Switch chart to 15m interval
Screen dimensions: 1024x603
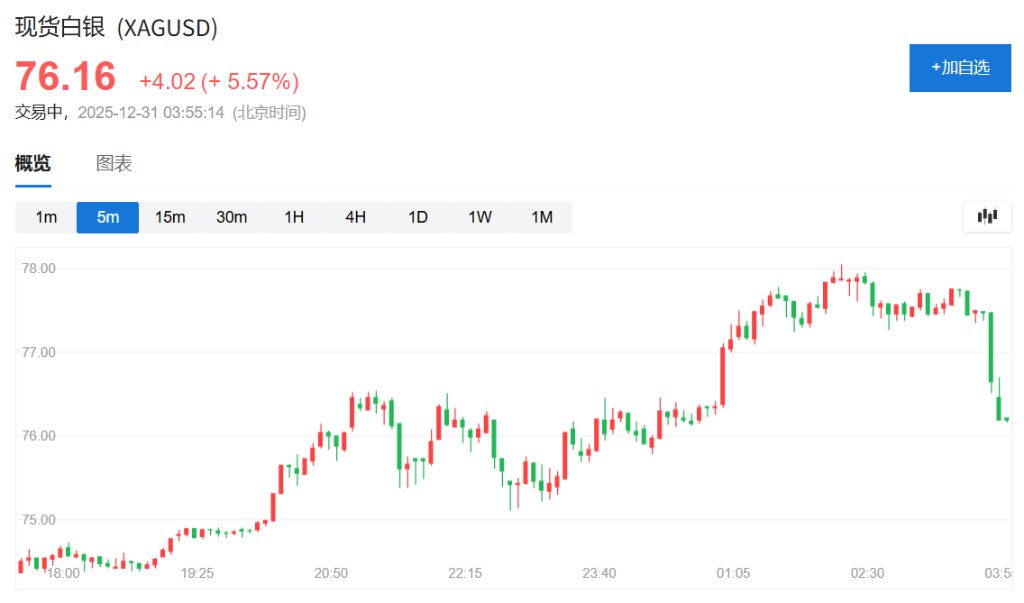pos(170,217)
